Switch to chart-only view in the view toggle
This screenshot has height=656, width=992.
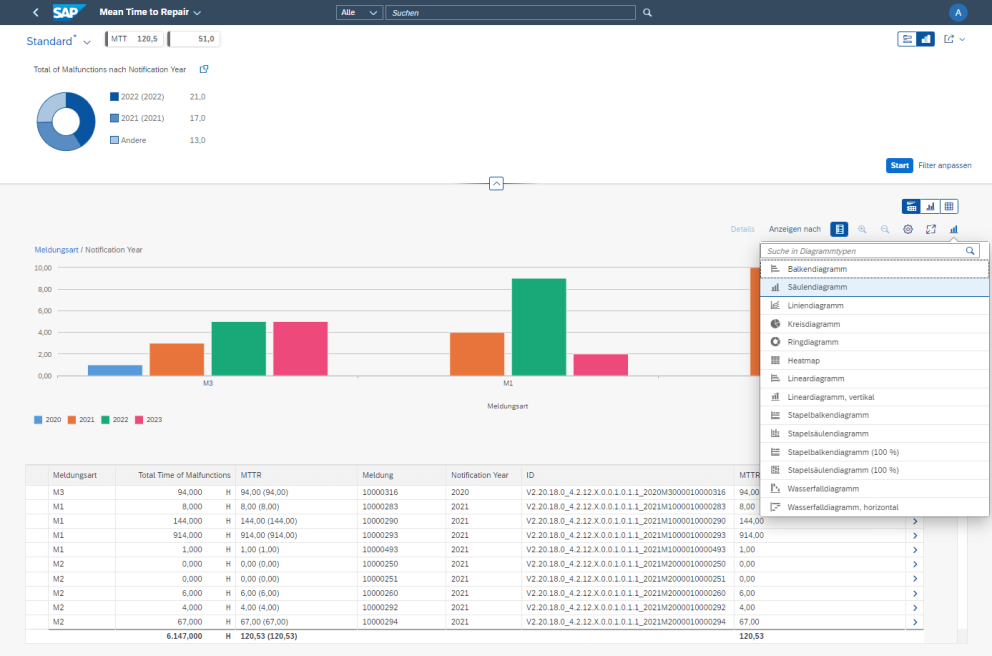[x=929, y=205]
